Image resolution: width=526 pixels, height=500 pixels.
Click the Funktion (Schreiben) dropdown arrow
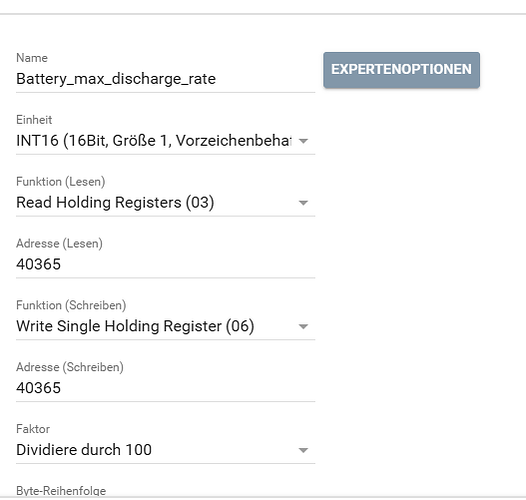tap(303, 326)
